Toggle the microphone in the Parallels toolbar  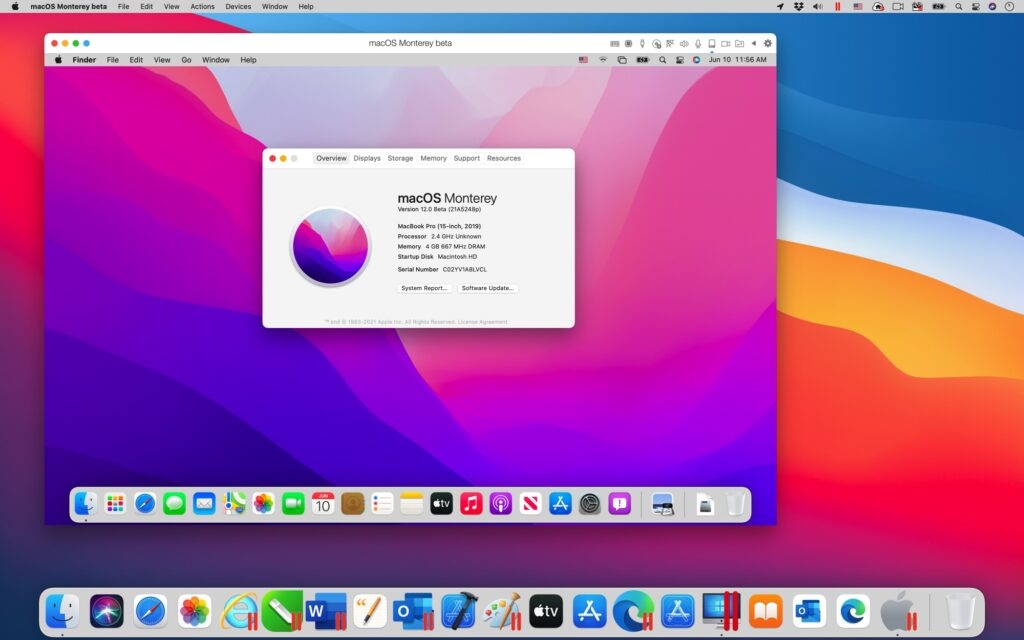[698, 43]
